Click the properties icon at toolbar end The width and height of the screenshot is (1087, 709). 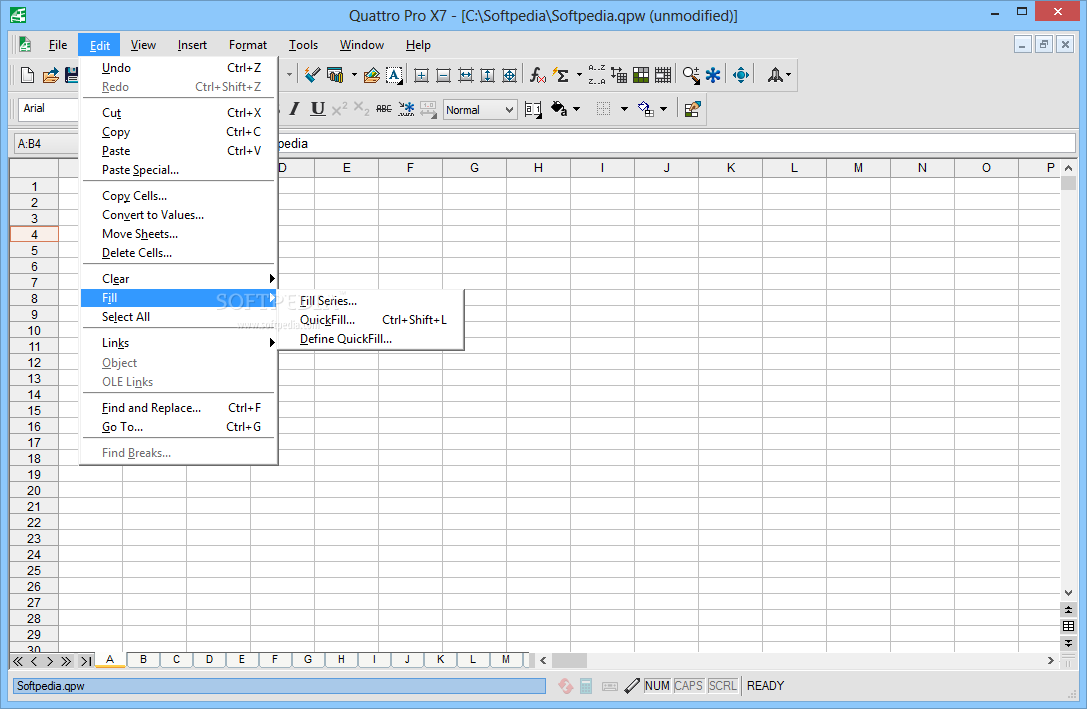[692, 109]
